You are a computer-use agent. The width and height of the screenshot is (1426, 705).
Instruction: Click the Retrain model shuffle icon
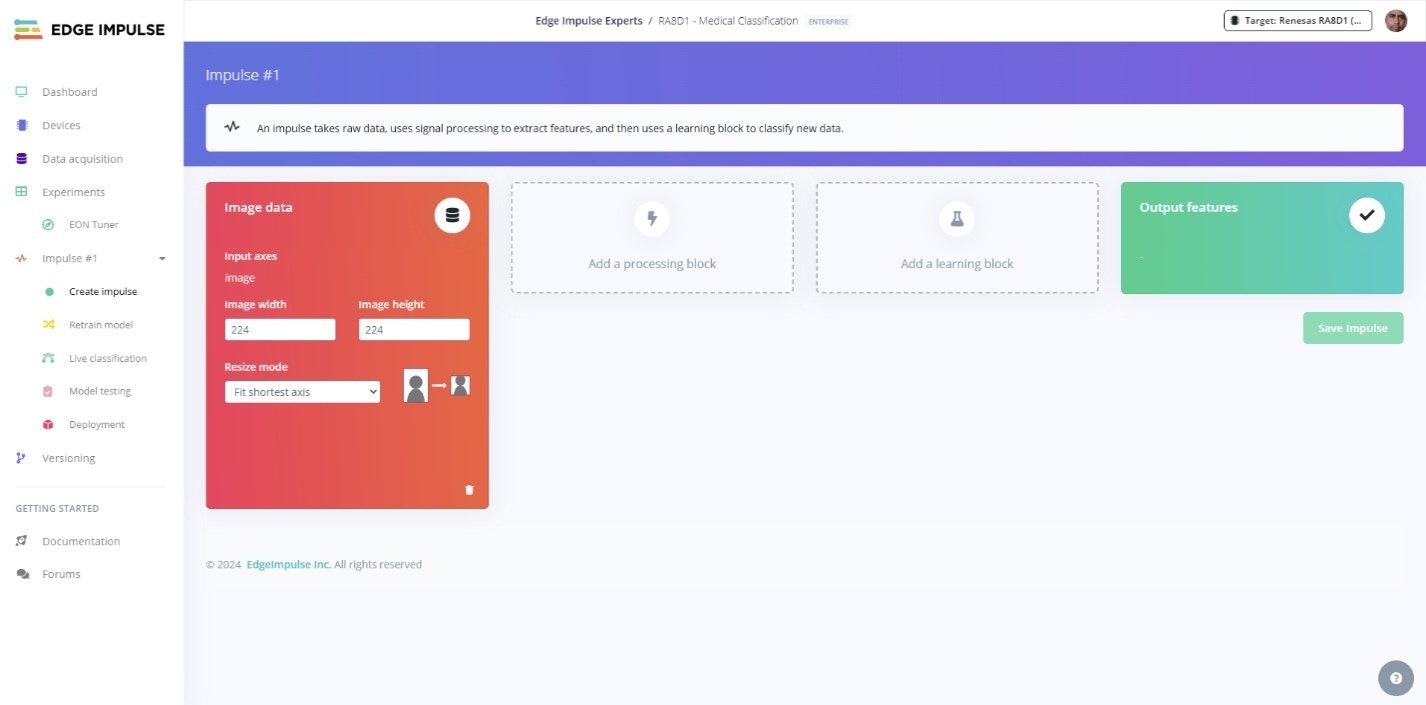[48, 325]
